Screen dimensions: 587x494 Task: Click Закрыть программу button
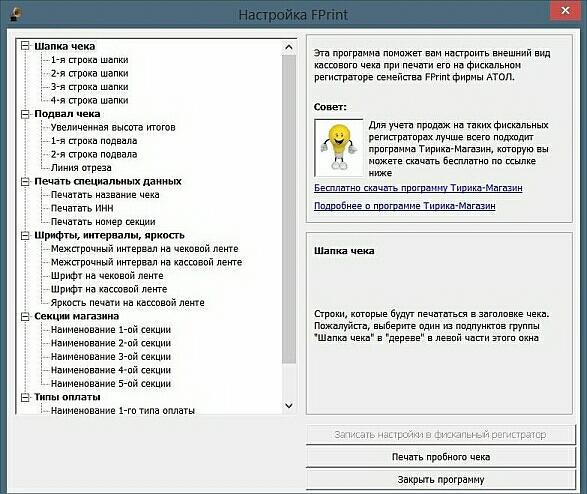tap(441, 480)
